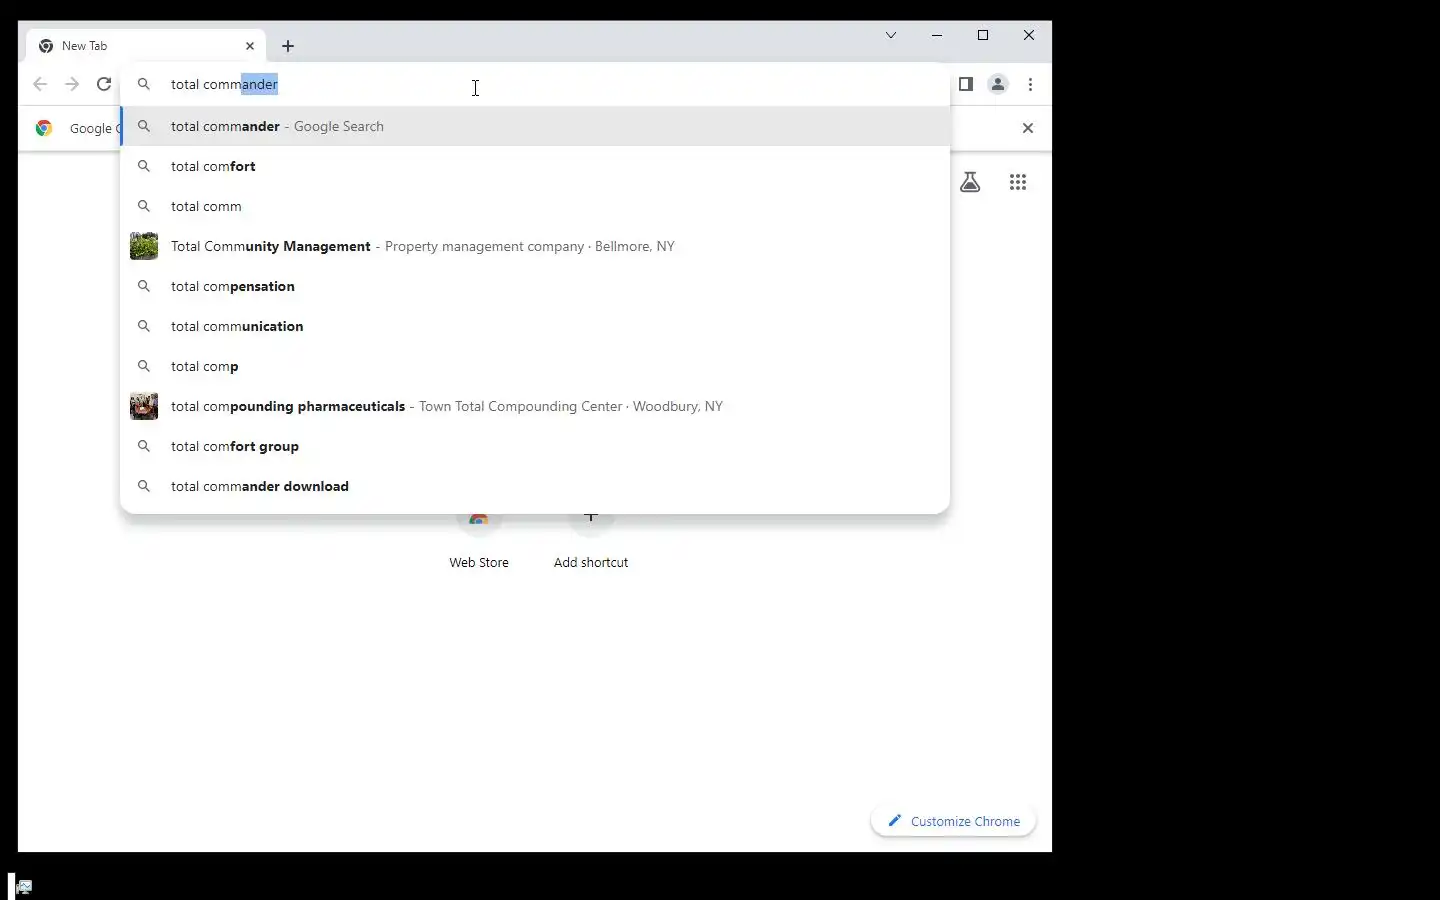1440x900 pixels.
Task: Open the side panel icon
Action: tap(966, 84)
